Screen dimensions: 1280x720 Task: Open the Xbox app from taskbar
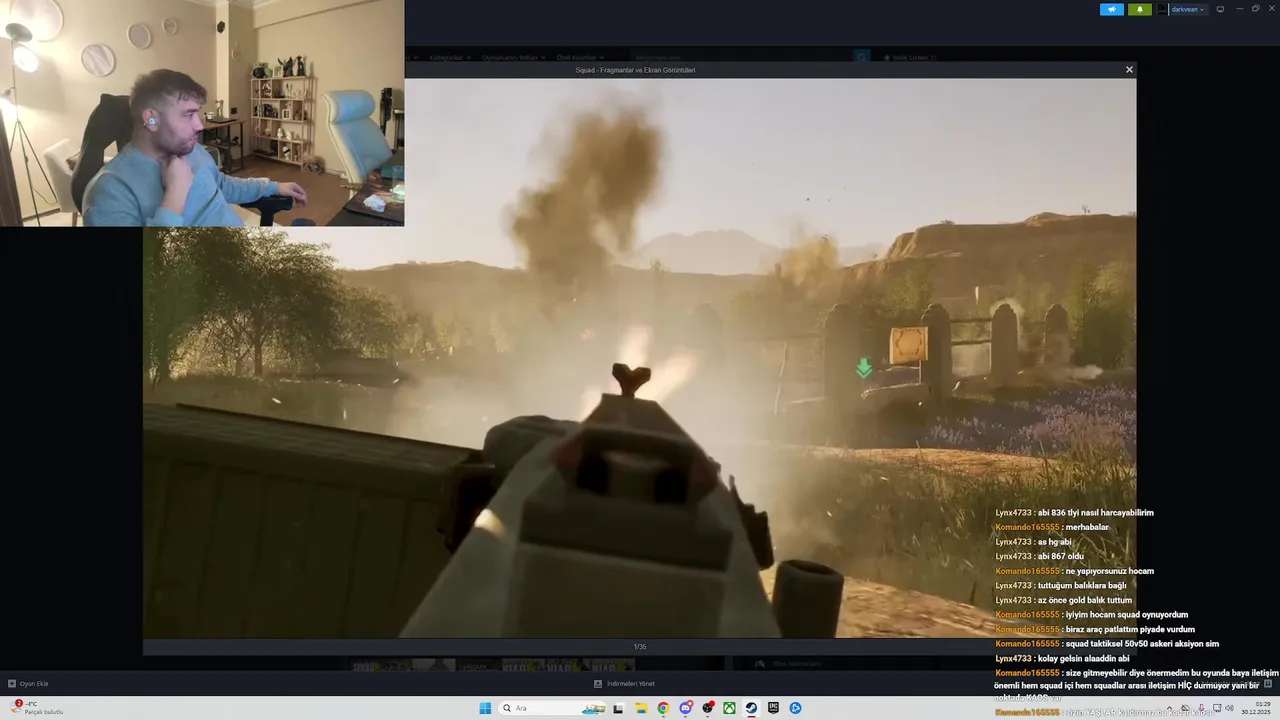(730, 708)
